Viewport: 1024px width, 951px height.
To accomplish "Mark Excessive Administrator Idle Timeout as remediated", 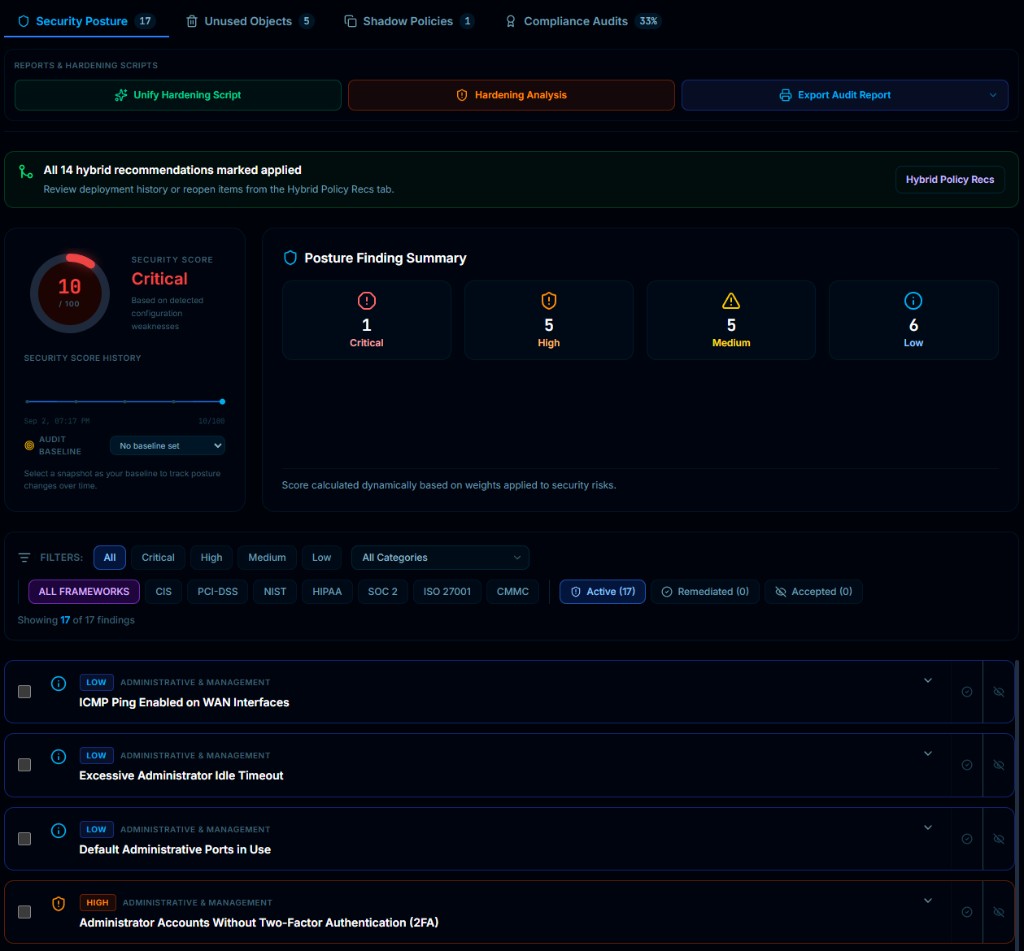I will tap(967, 765).
